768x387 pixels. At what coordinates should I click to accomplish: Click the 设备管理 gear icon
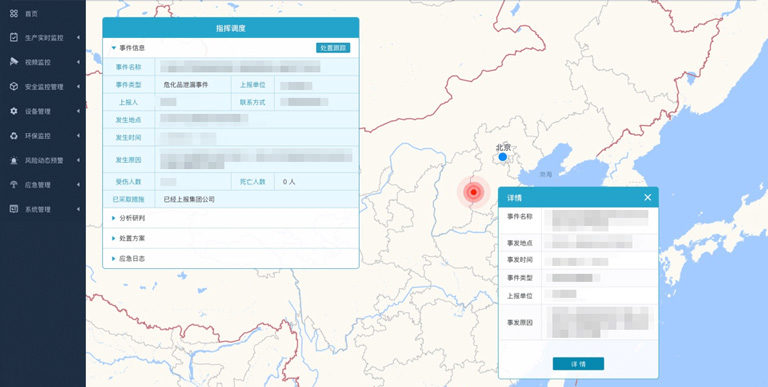[14, 111]
